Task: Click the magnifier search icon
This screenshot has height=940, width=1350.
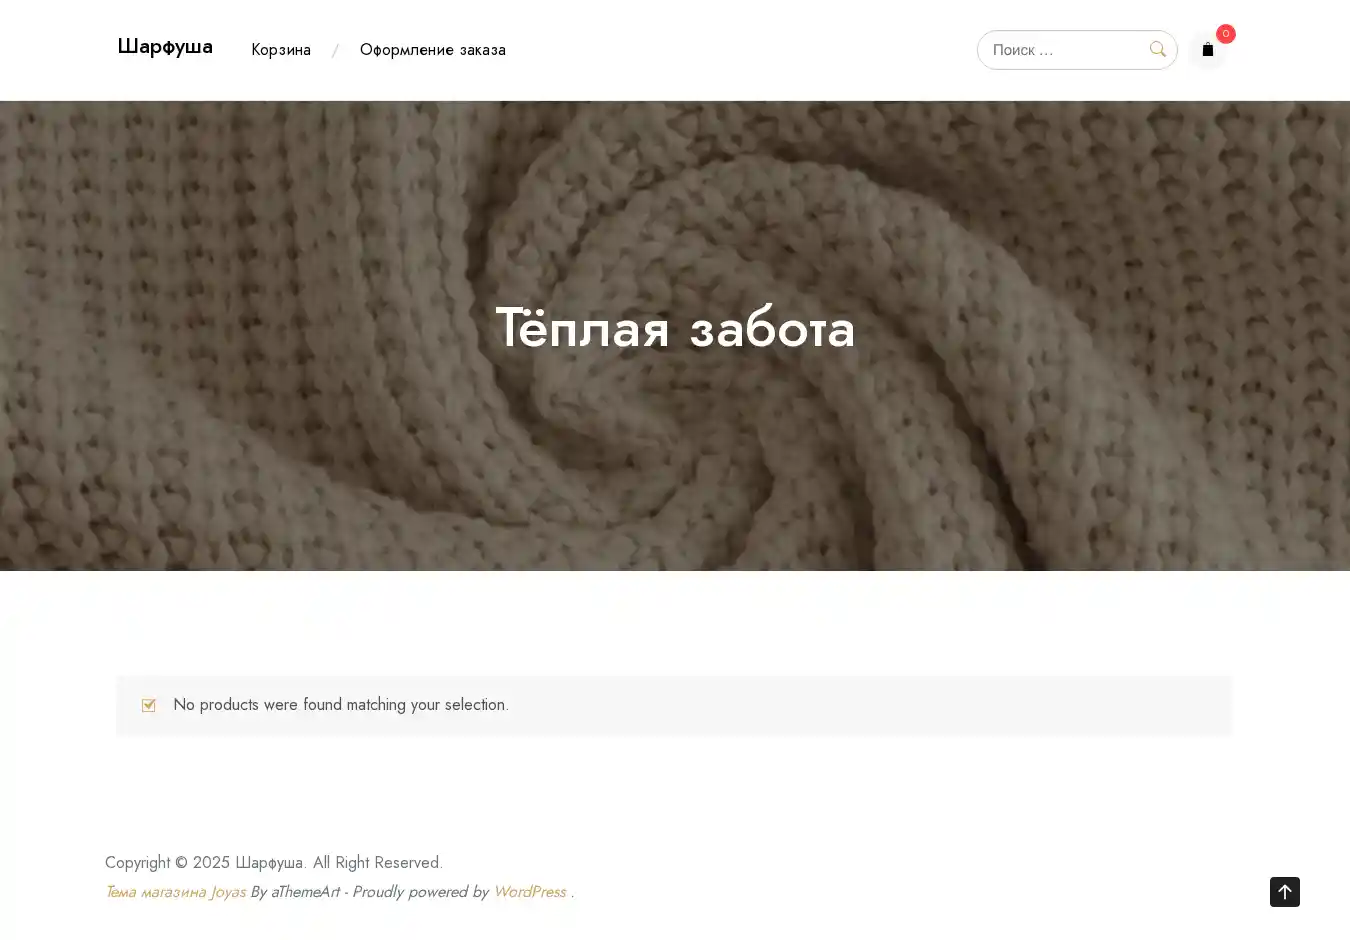Action: (1157, 49)
